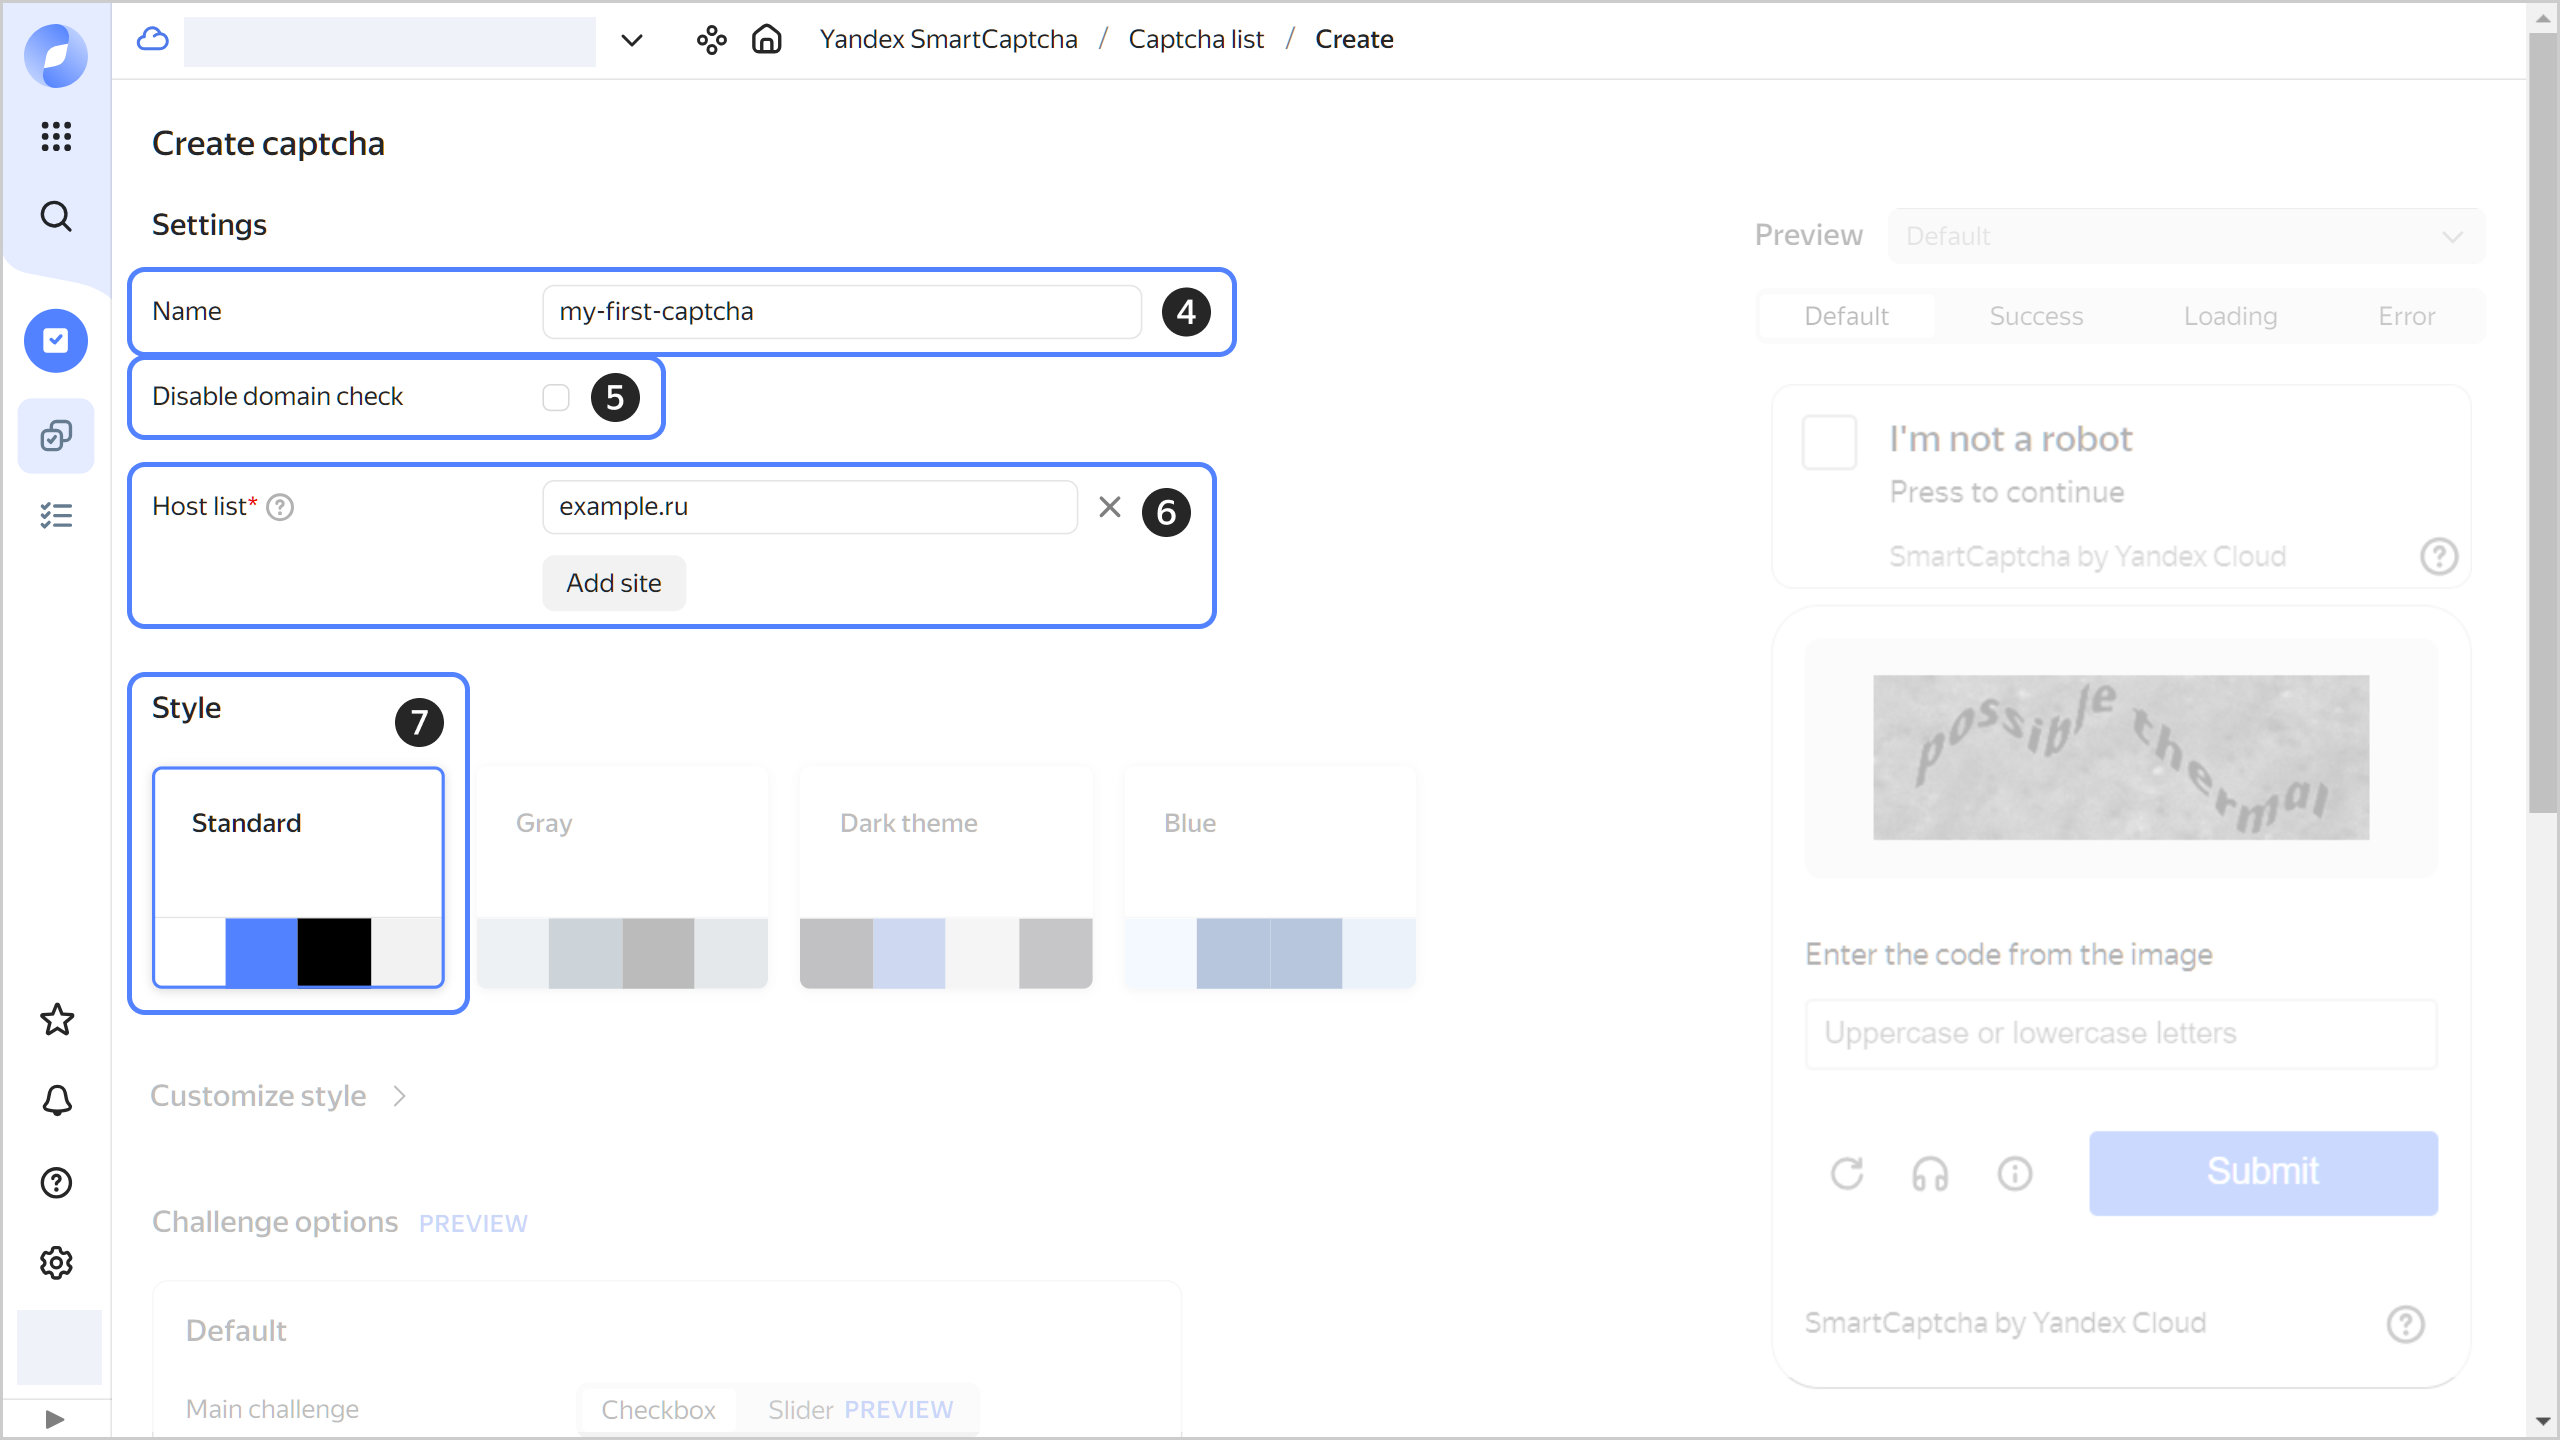Enable the settings gear toggle in sidebar
The width and height of the screenshot is (2560, 1440).
(x=55, y=1262)
